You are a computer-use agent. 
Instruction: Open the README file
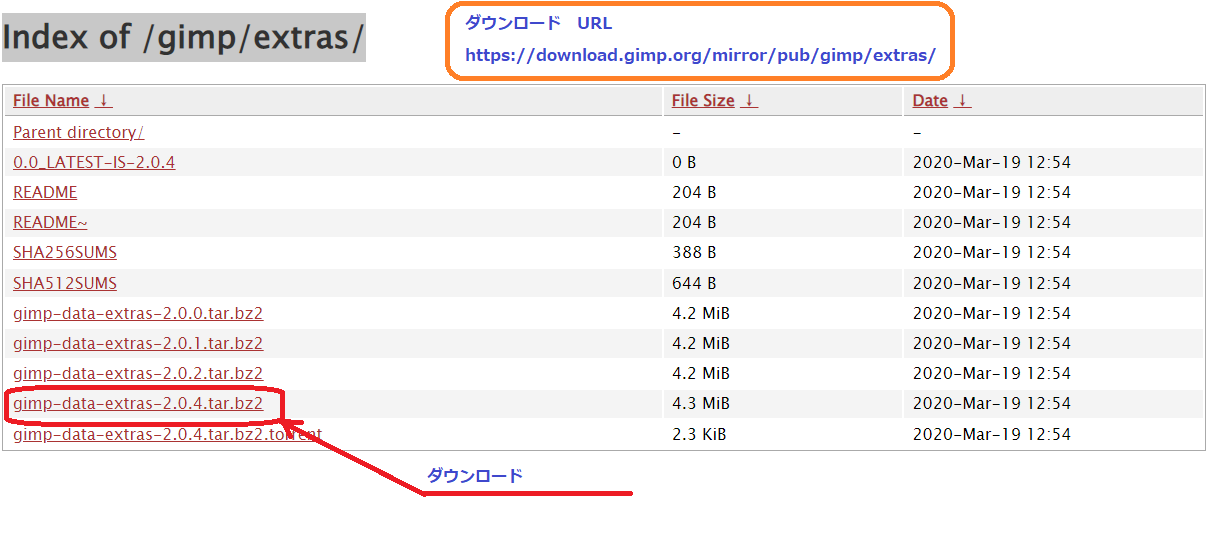(x=45, y=192)
